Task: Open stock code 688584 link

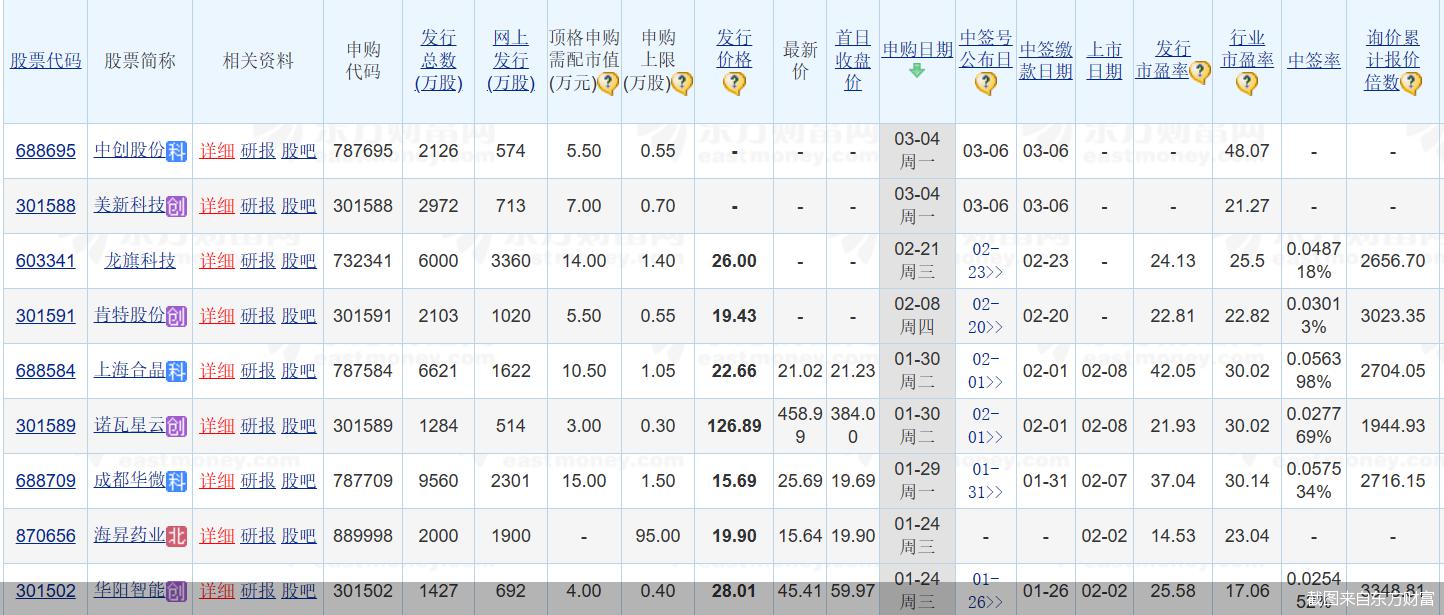Action: point(46,371)
